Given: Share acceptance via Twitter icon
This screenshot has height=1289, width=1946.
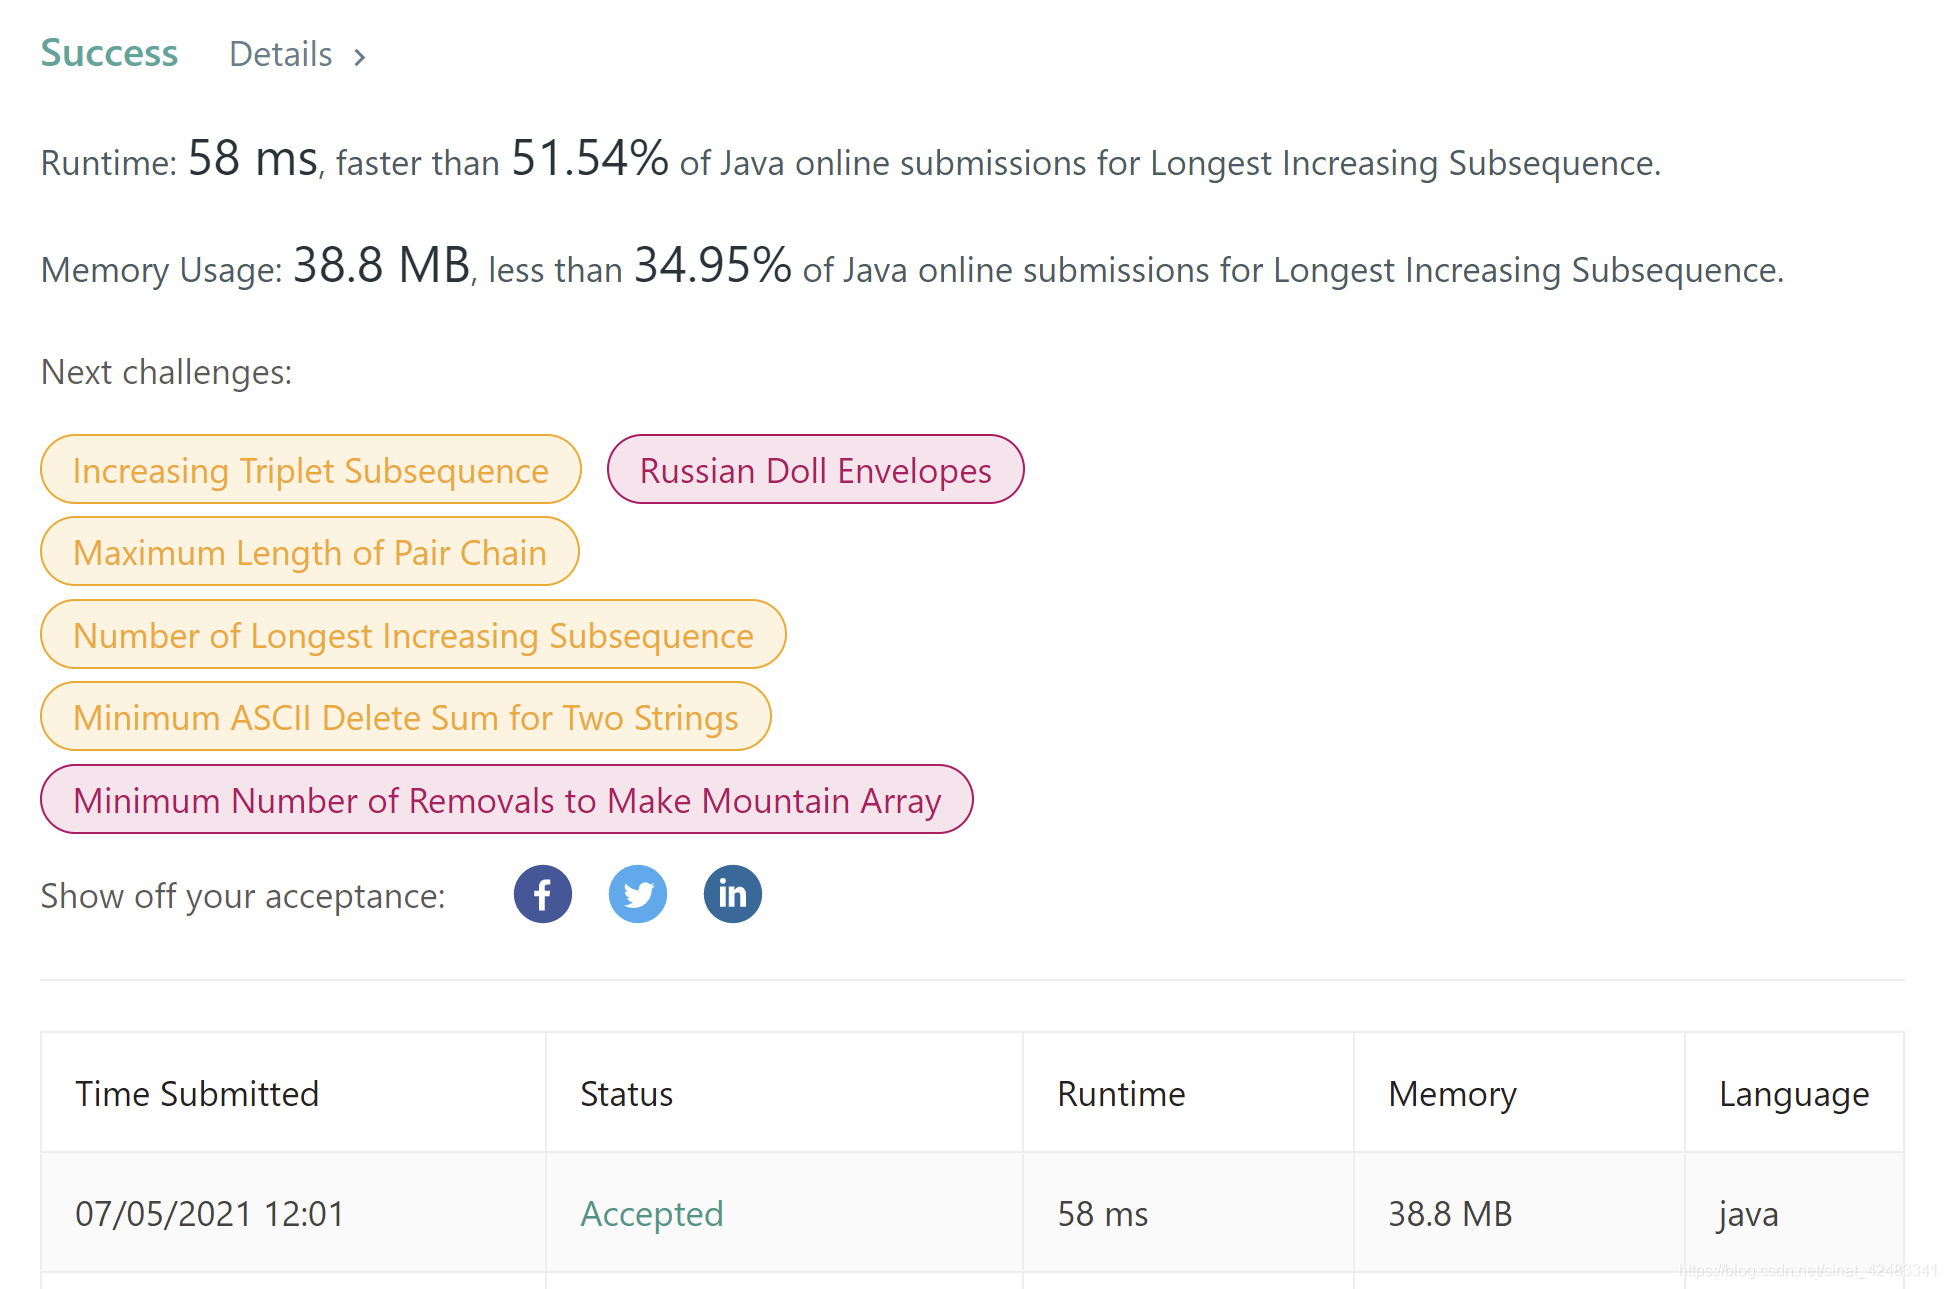Looking at the screenshot, I should point(638,894).
